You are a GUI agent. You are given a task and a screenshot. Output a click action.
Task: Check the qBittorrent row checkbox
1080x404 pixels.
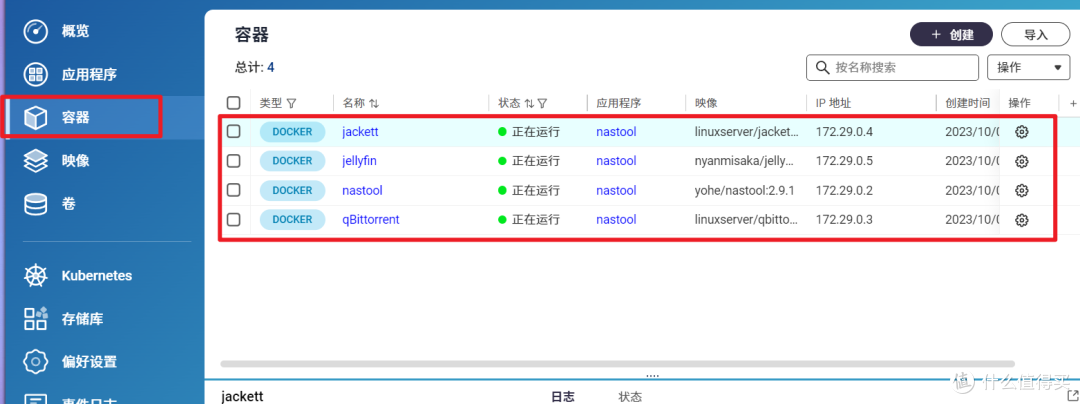(x=233, y=220)
